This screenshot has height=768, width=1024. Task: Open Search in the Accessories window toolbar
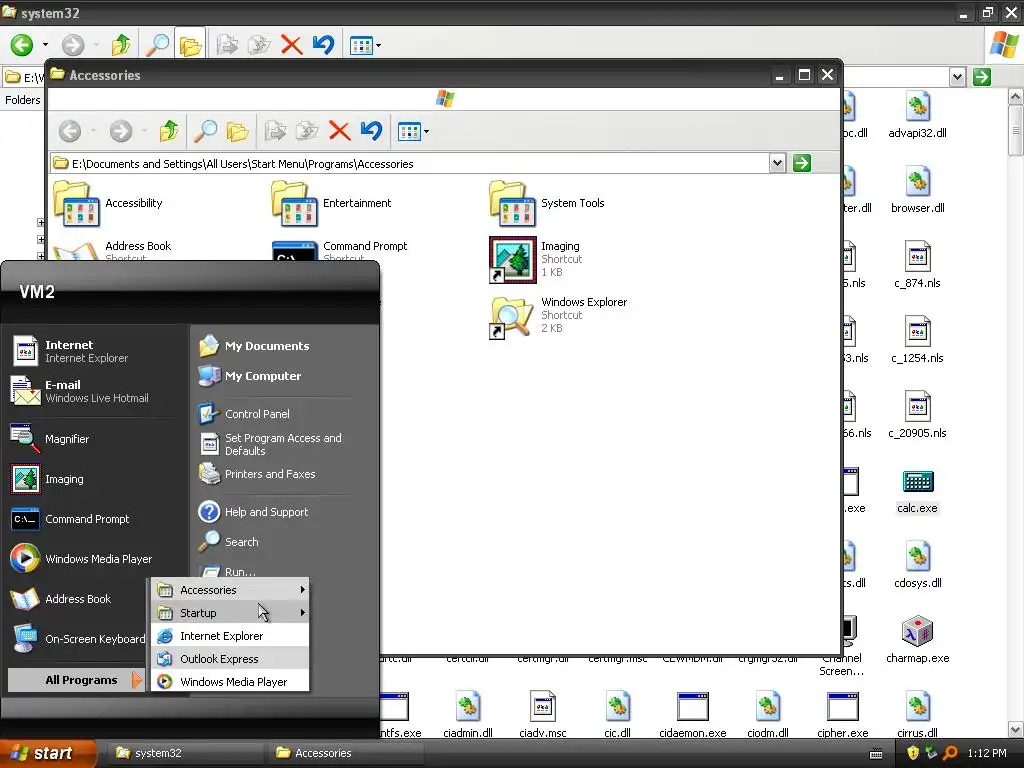coord(205,131)
